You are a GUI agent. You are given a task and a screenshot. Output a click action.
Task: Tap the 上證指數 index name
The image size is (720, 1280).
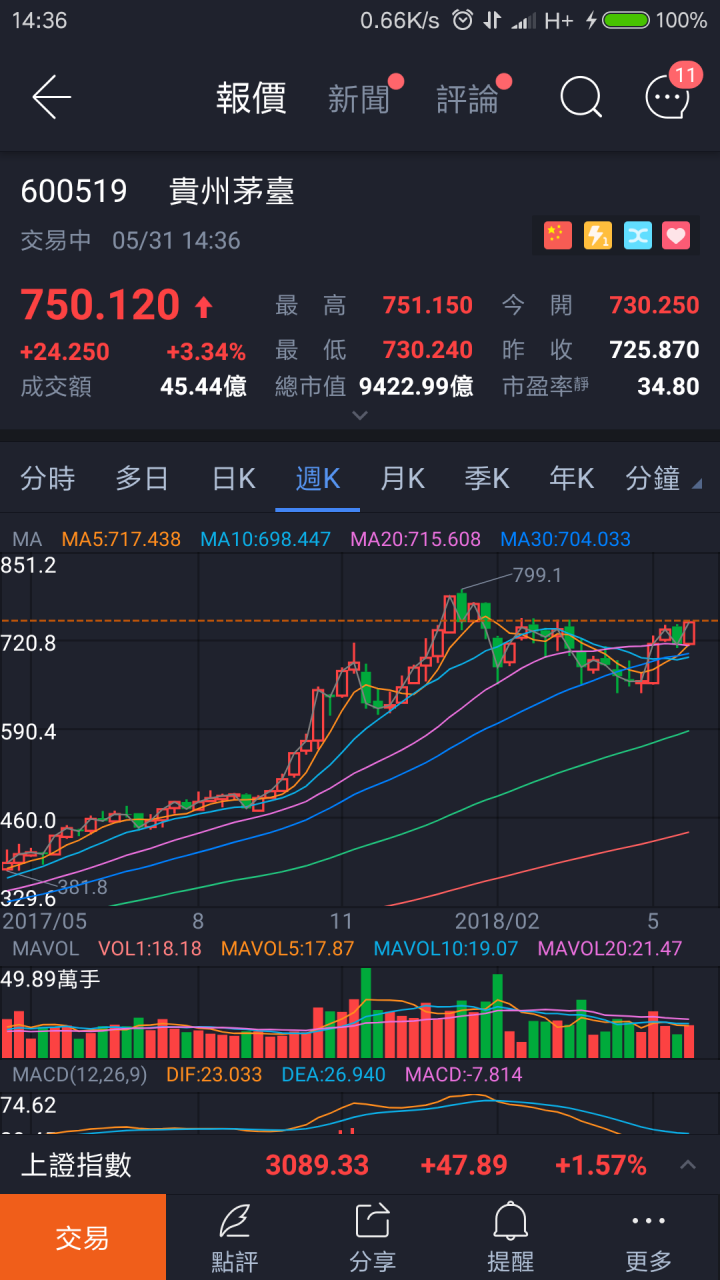coord(76,1165)
